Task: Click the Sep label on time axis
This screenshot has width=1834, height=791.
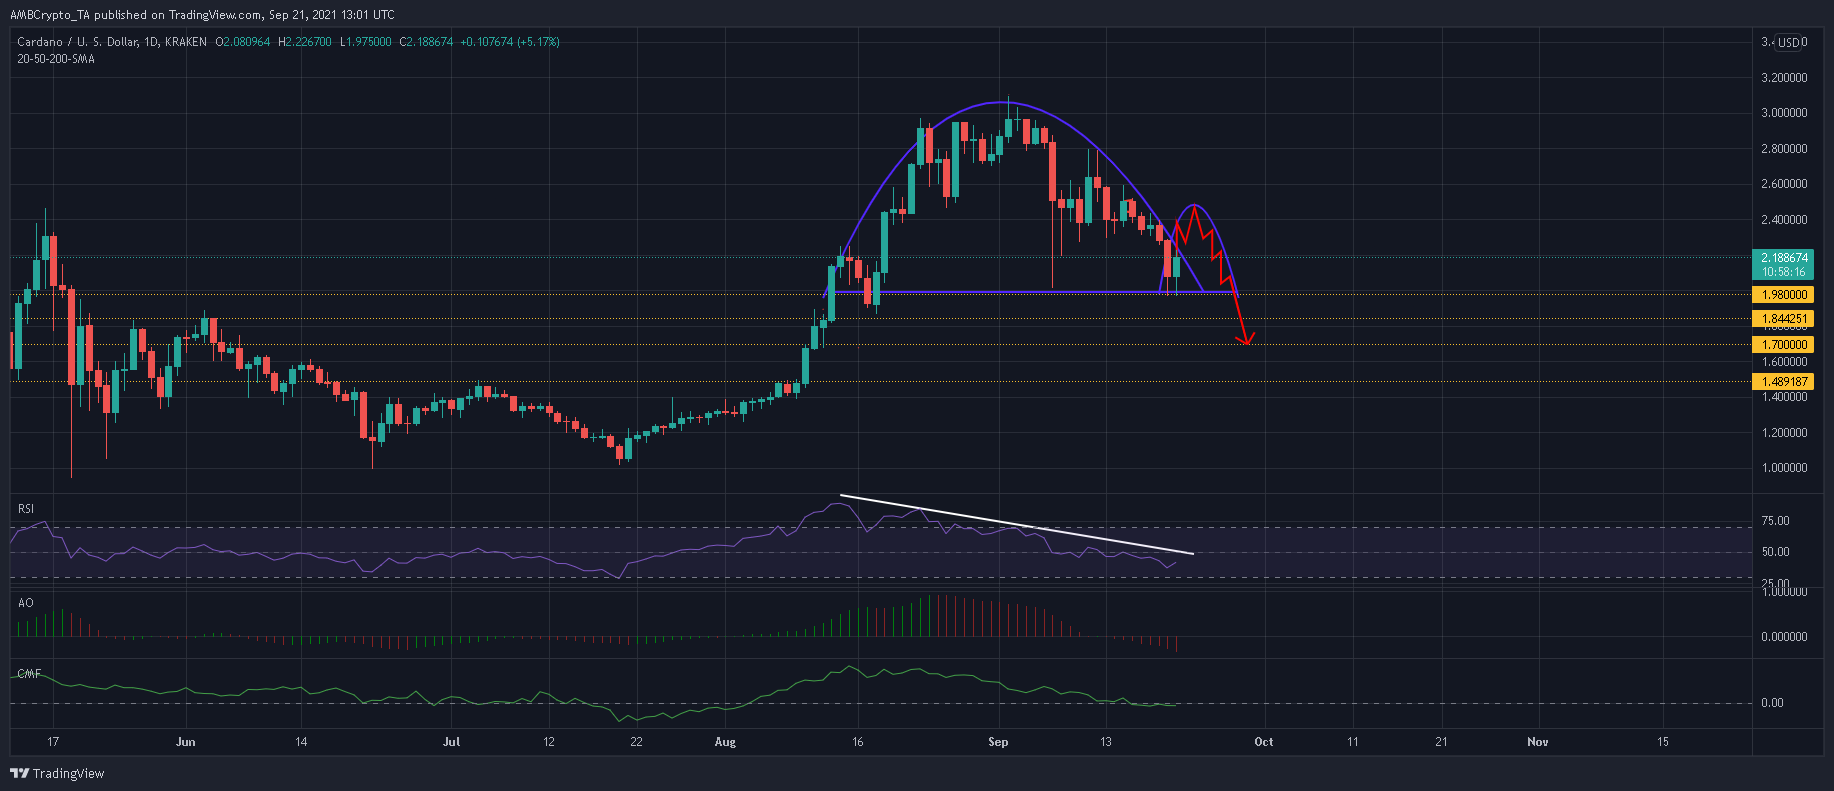Action: point(998,742)
